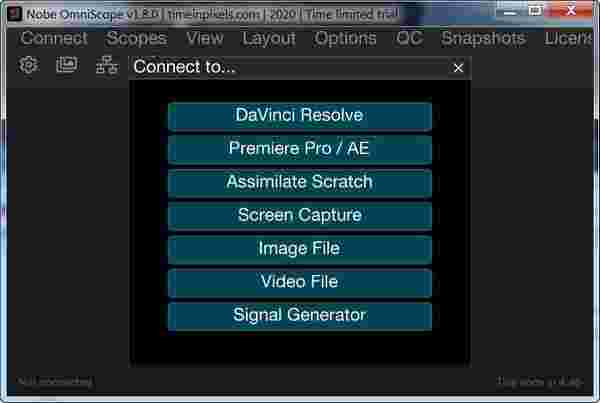Open the Options menu

345,38
